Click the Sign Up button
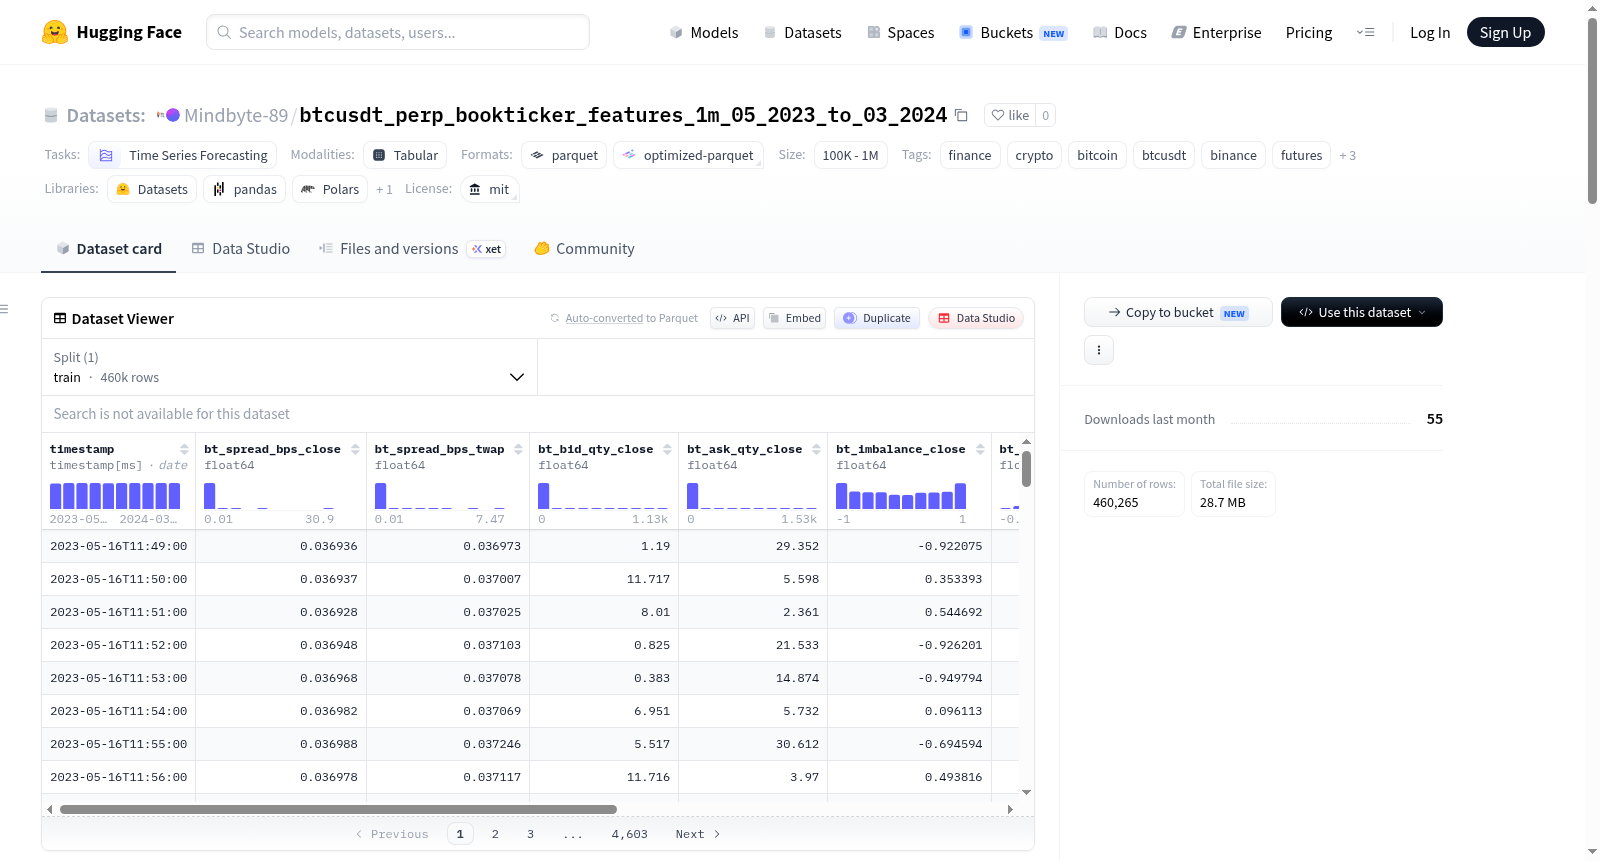This screenshot has height=861, width=1600. pos(1505,33)
